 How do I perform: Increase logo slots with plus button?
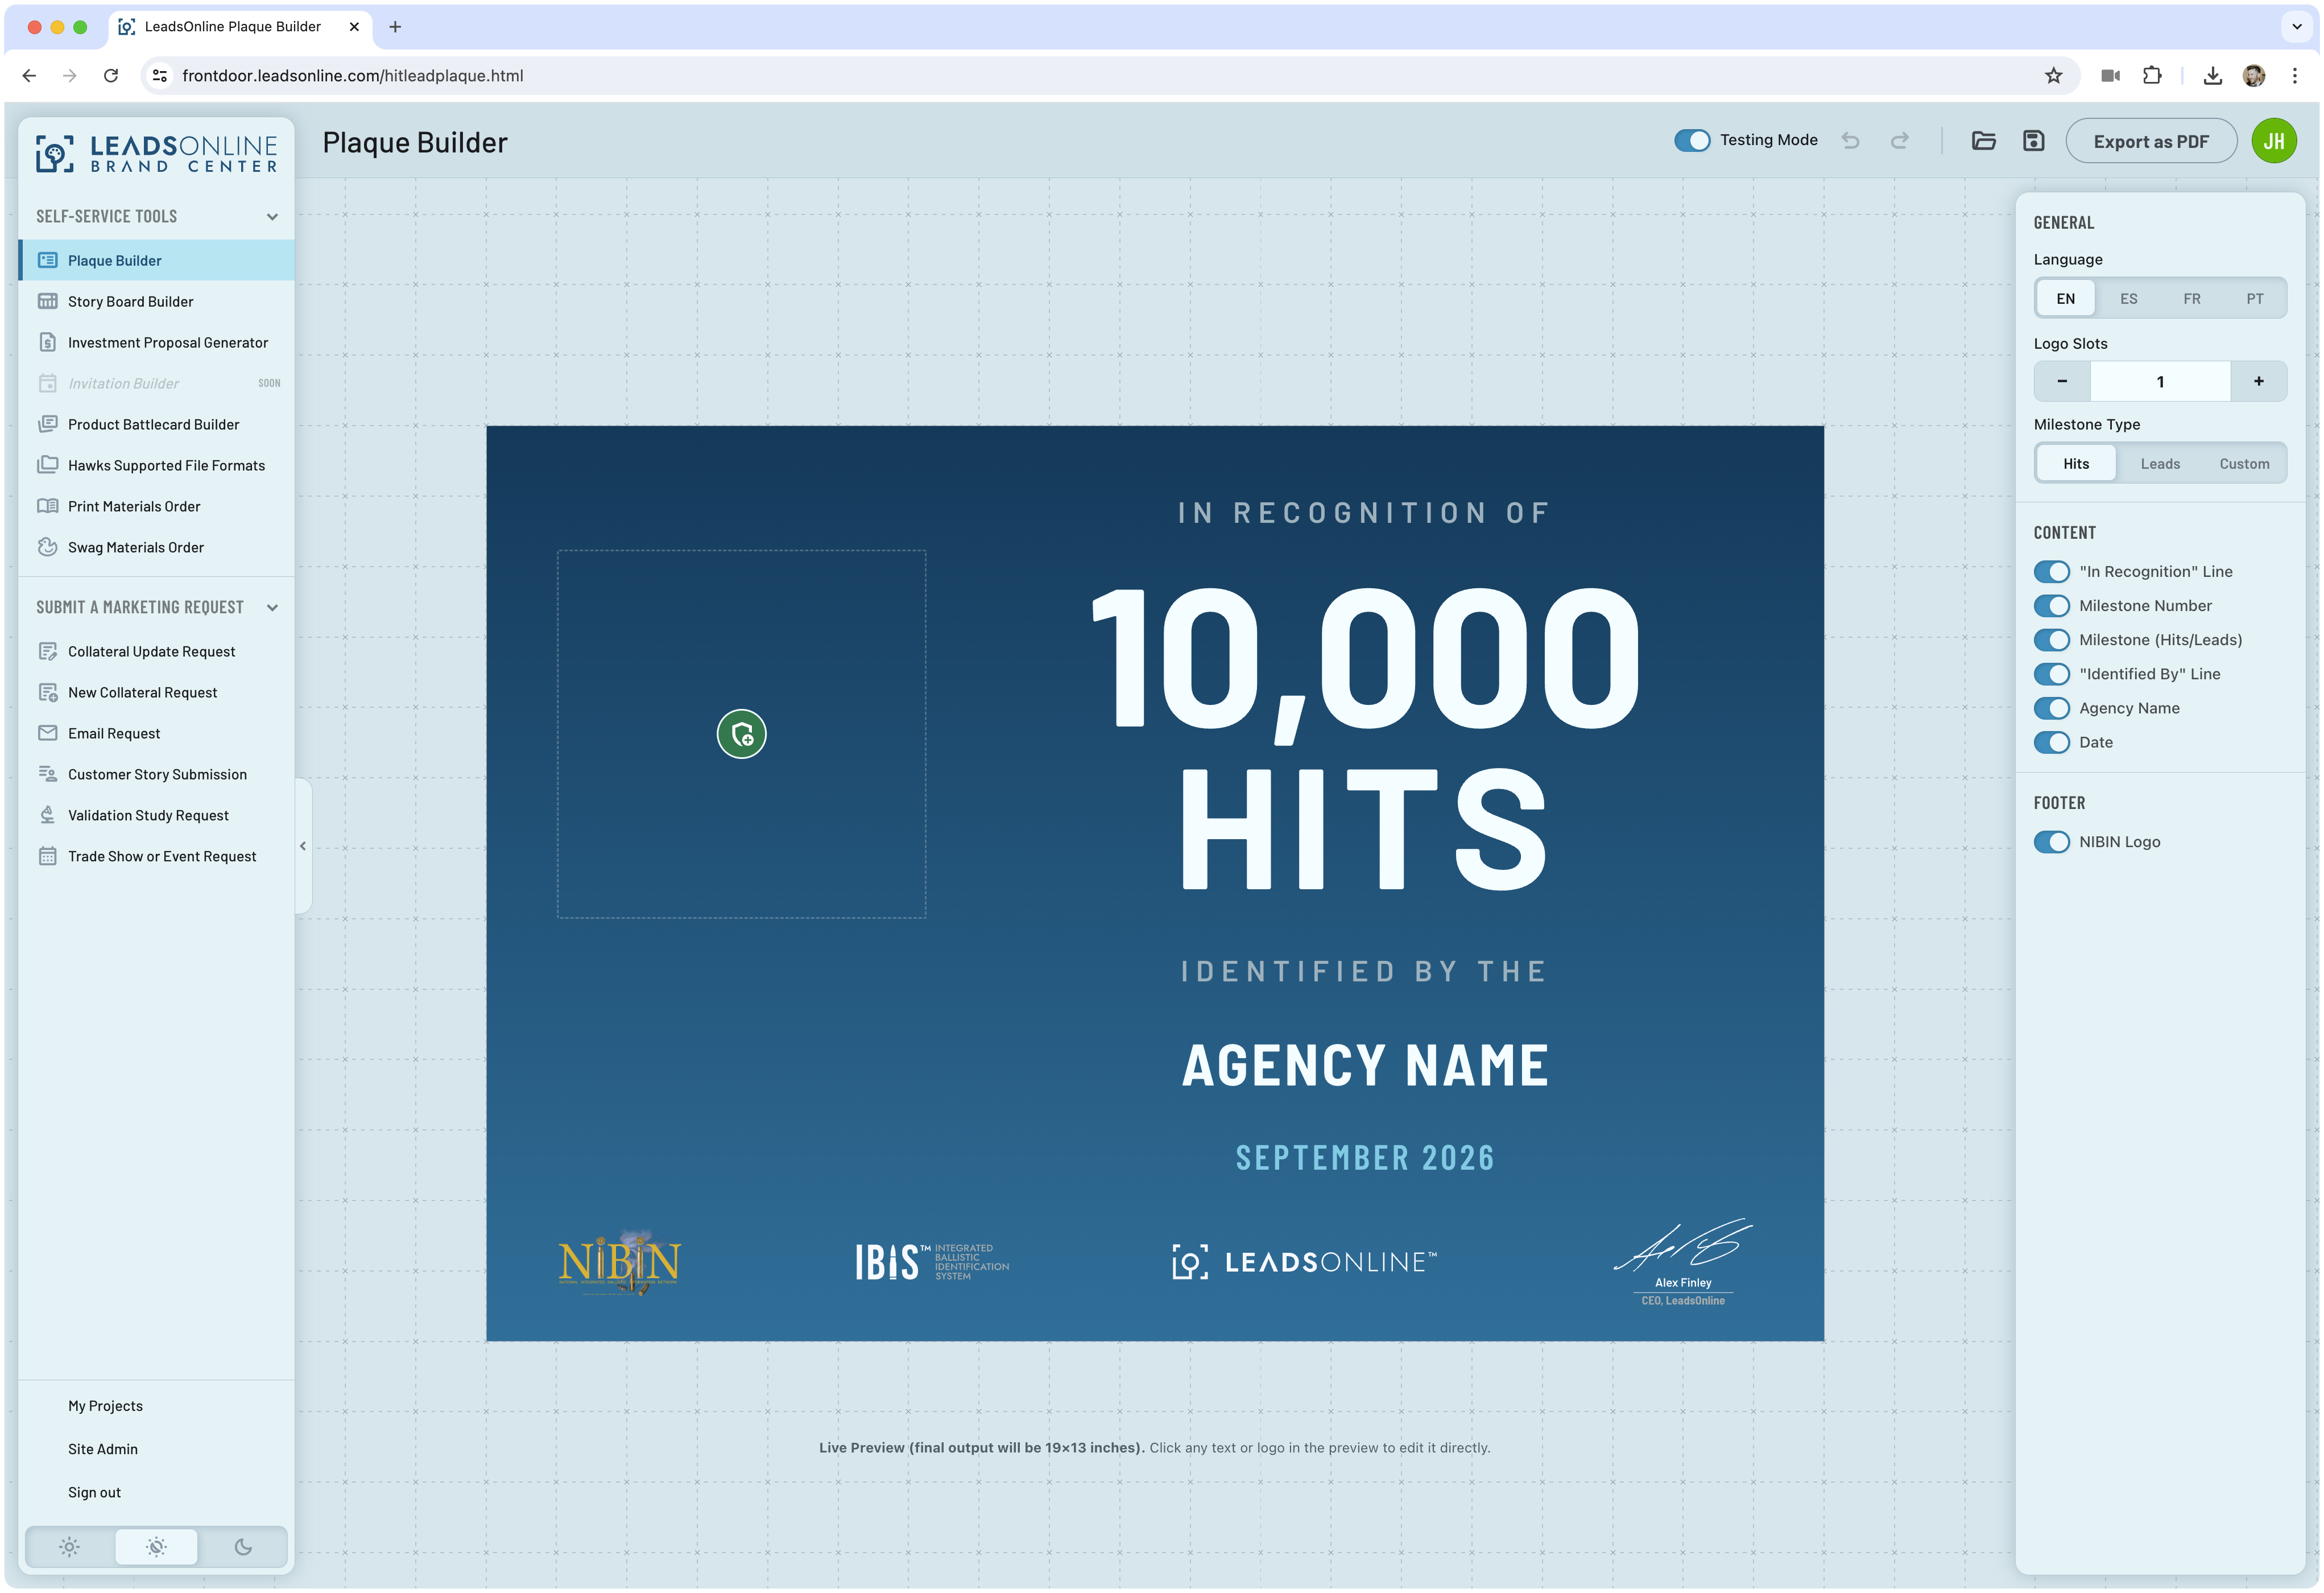pos(2258,381)
